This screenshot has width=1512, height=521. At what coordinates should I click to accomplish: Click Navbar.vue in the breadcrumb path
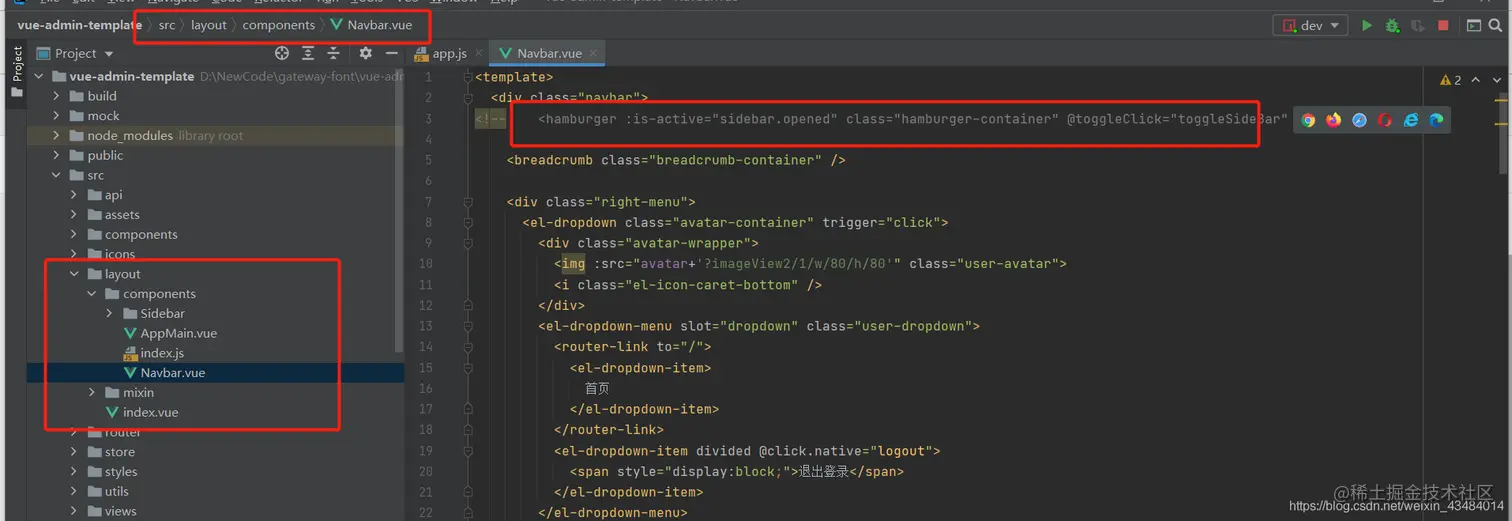(x=371, y=25)
